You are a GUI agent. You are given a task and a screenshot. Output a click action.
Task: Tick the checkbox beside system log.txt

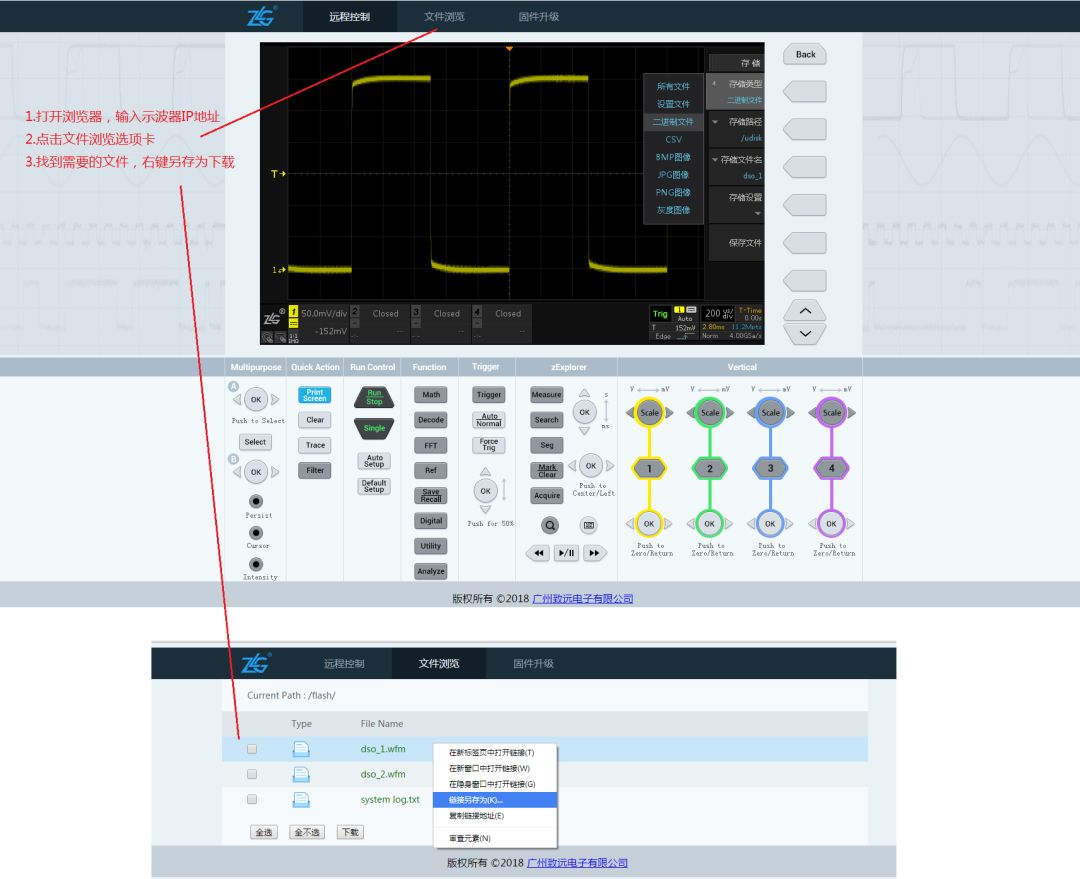pos(252,800)
